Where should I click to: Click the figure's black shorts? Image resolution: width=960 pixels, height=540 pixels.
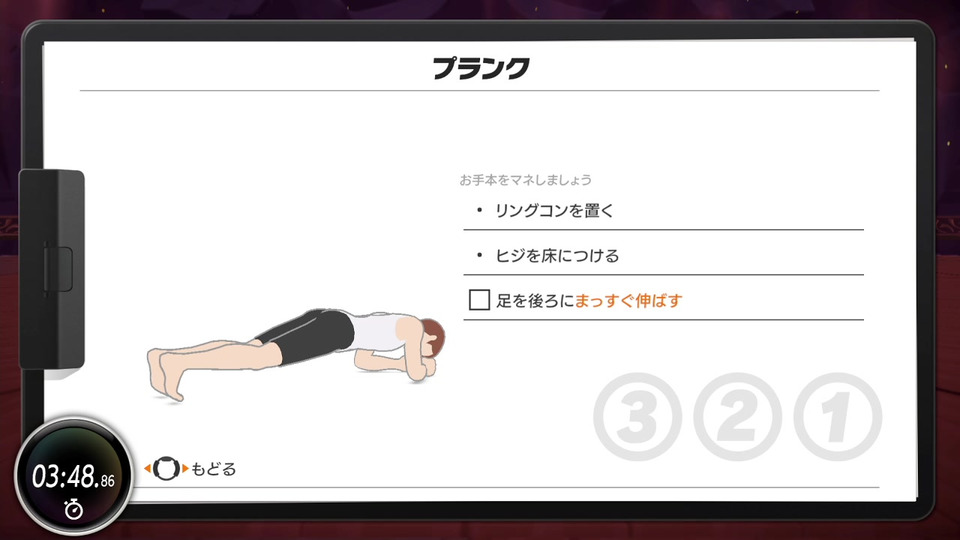pos(307,336)
